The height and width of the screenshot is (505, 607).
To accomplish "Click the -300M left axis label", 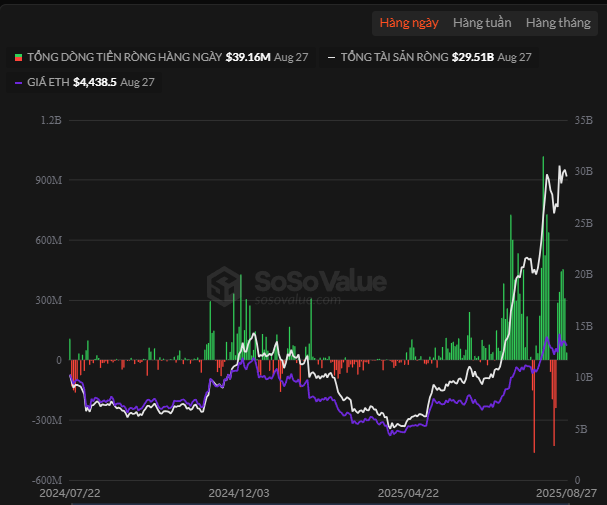I will coord(47,420).
